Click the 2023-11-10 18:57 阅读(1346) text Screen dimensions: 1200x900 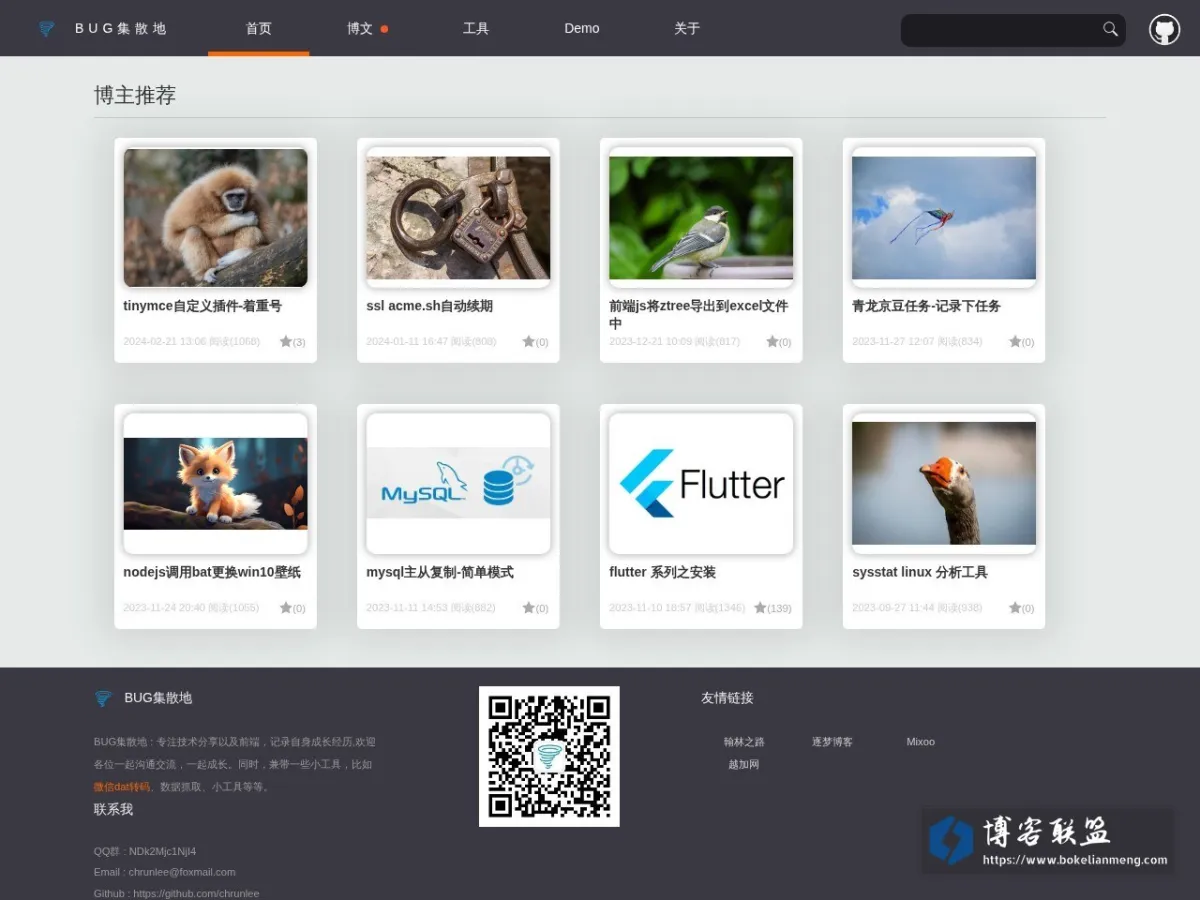coord(677,608)
